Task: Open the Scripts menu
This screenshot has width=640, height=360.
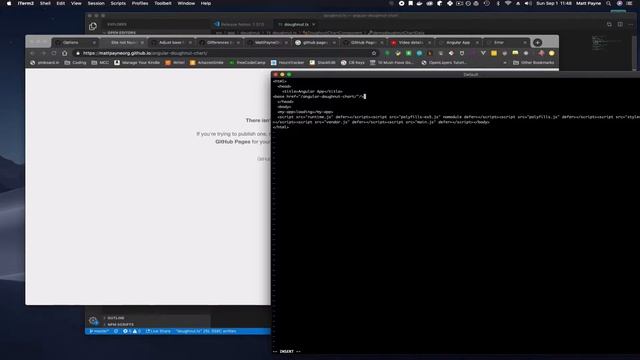Action: coord(118,3)
